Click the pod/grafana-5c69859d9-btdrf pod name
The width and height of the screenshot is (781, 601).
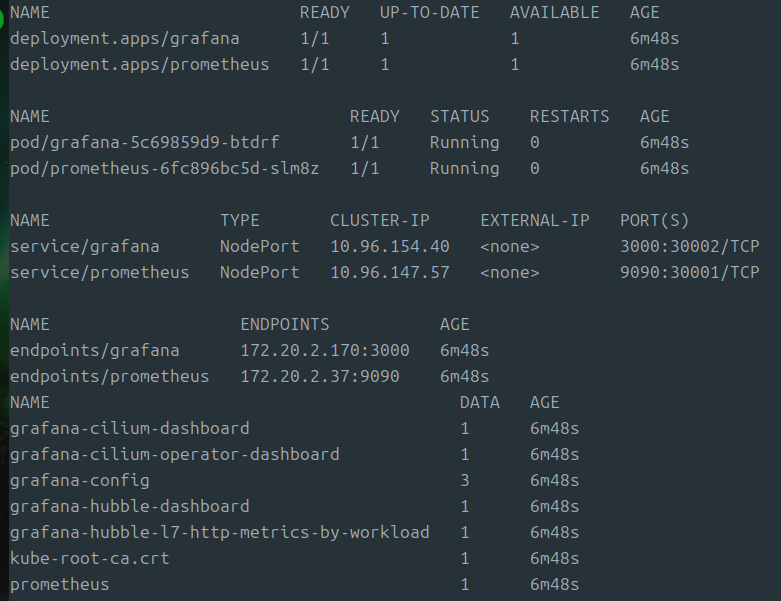(x=144, y=143)
